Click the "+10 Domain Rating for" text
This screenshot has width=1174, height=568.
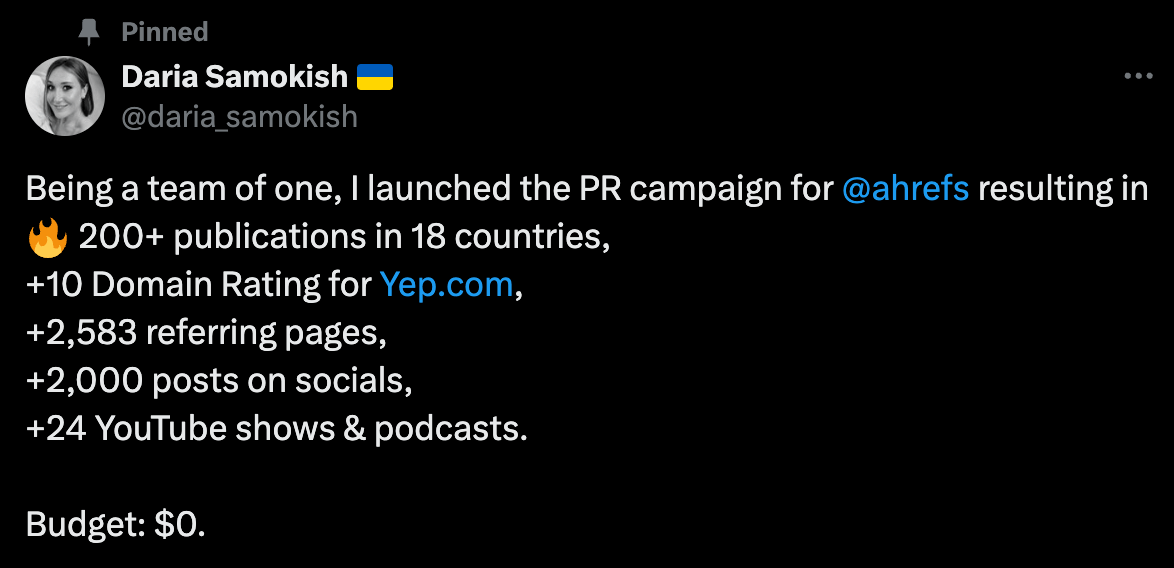click(198, 286)
